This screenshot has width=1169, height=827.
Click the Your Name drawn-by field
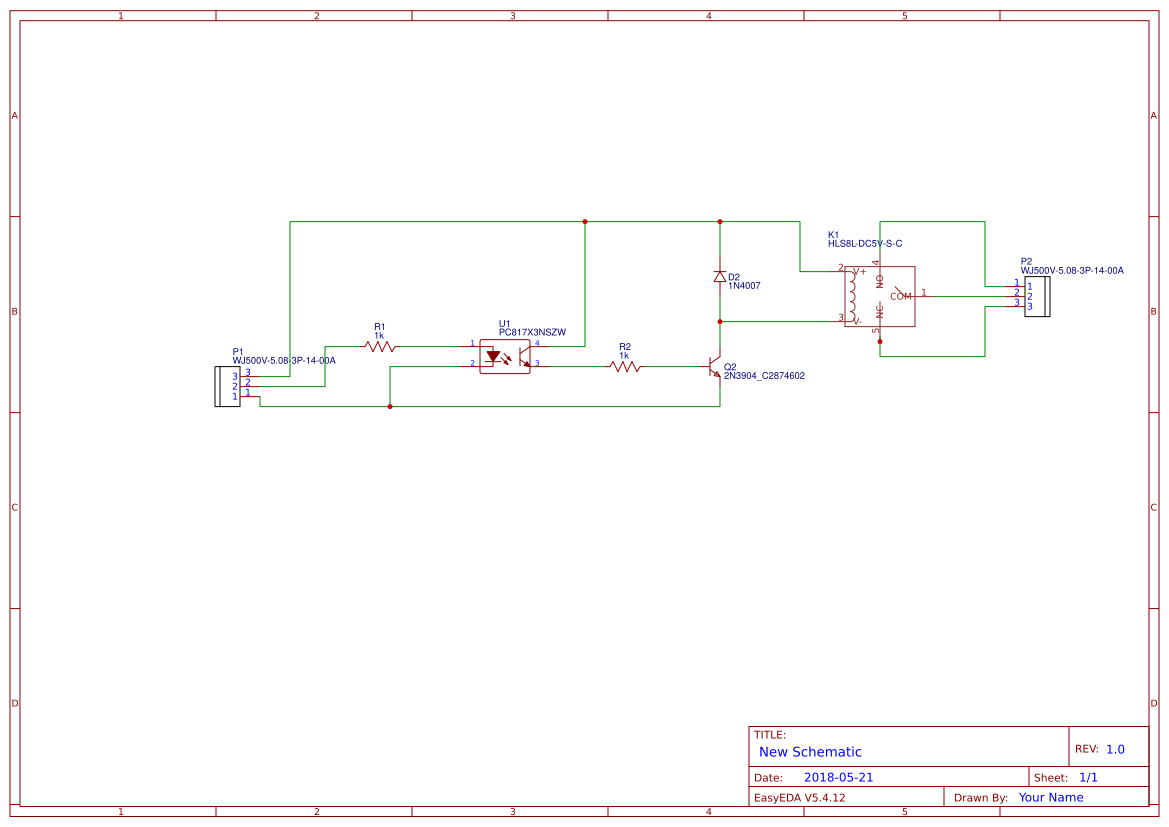[x=1050, y=797]
